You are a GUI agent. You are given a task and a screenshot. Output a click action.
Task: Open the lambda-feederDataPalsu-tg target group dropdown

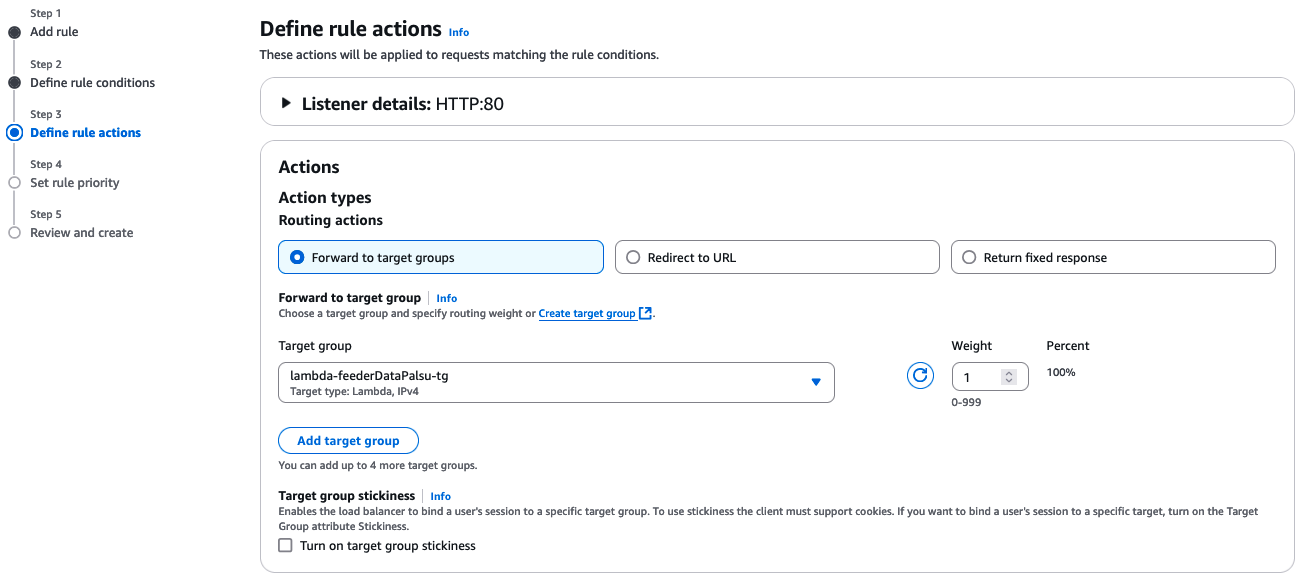[x=556, y=382]
